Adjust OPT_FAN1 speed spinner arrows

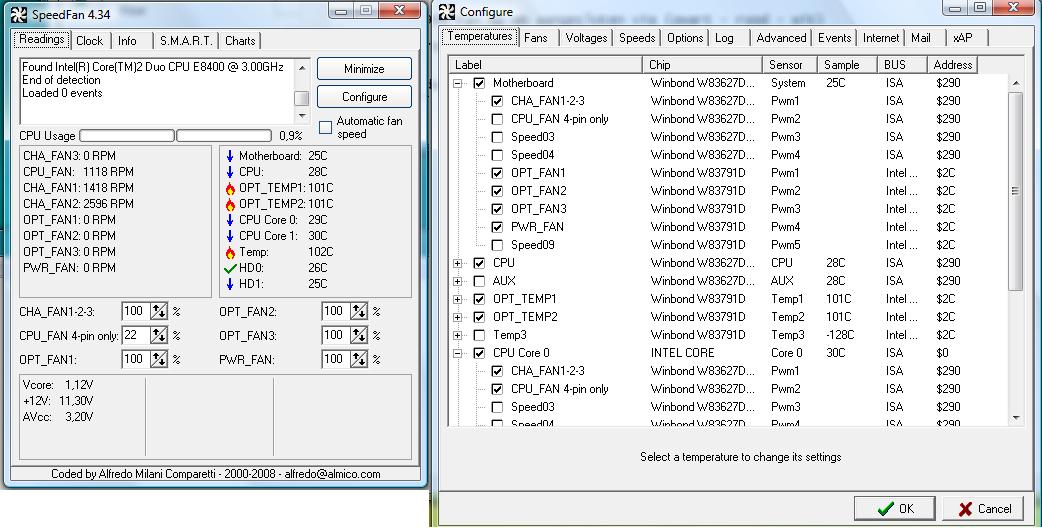point(159,359)
